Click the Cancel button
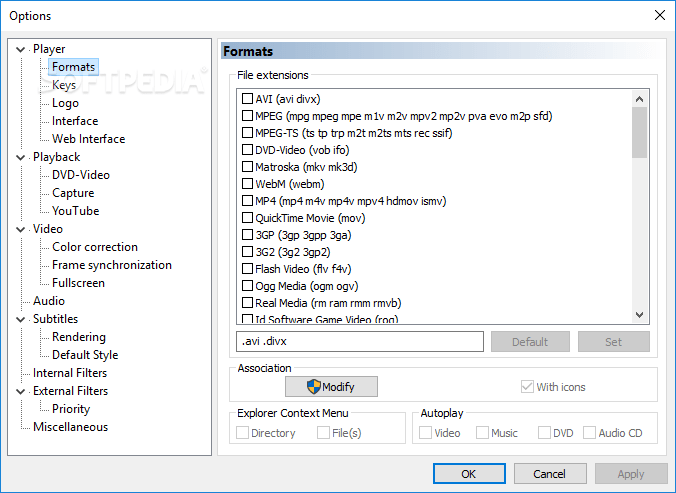Image resolution: width=676 pixels, height=493 pixels. [x=550, y=474]
